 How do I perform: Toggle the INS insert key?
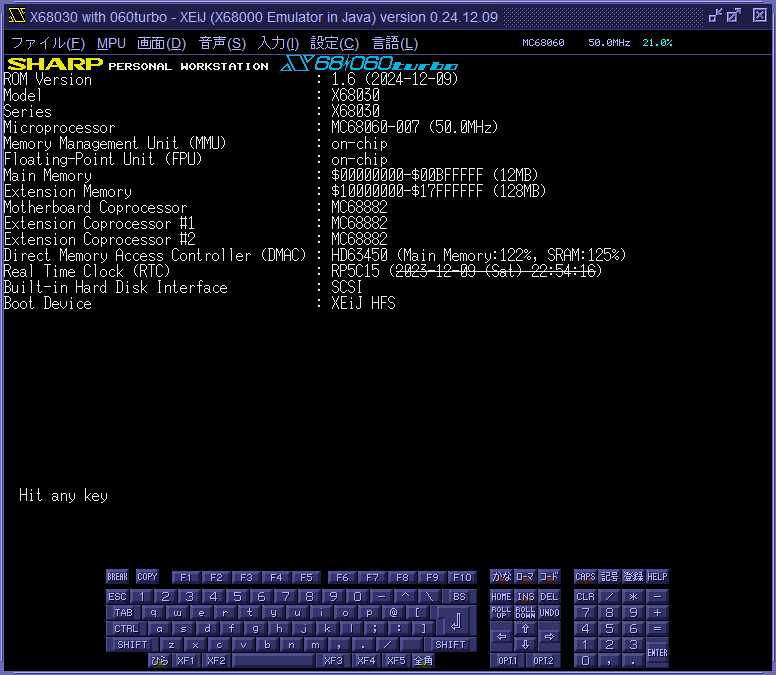pyautogui.click(x=525, y=597)
